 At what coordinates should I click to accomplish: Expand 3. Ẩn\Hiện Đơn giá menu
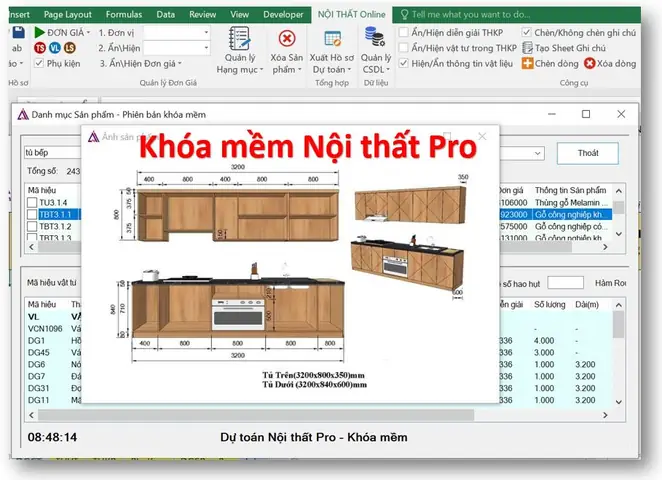click(x=141, y=64)
